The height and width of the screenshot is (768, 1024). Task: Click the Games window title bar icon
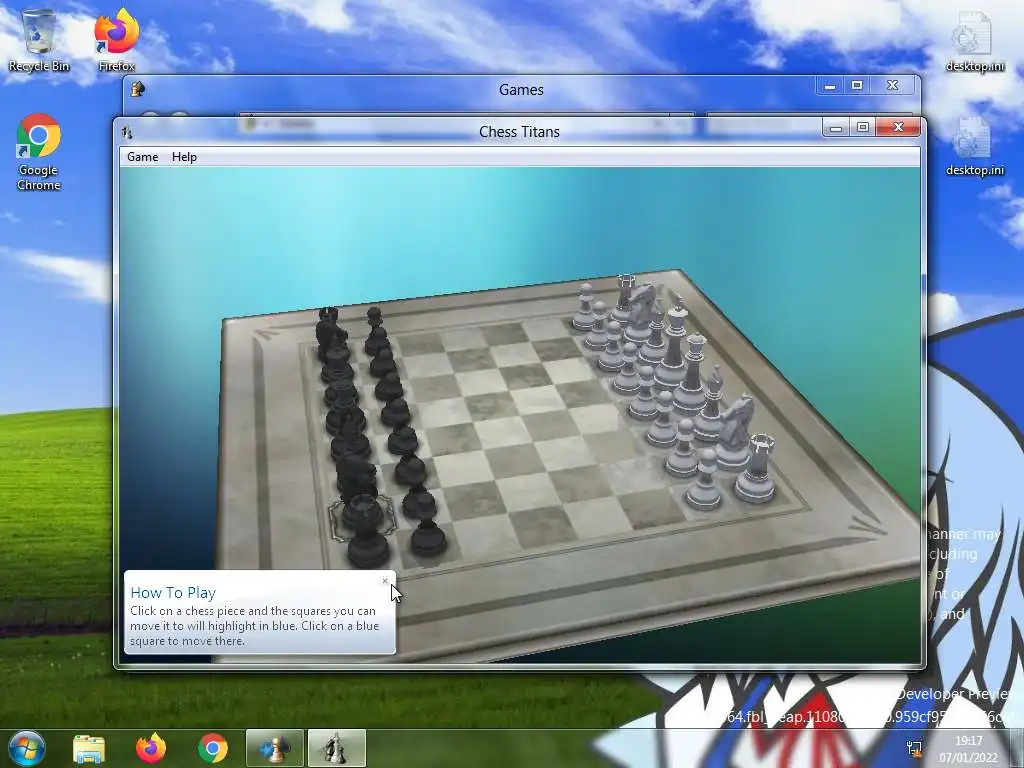[137, 89]
